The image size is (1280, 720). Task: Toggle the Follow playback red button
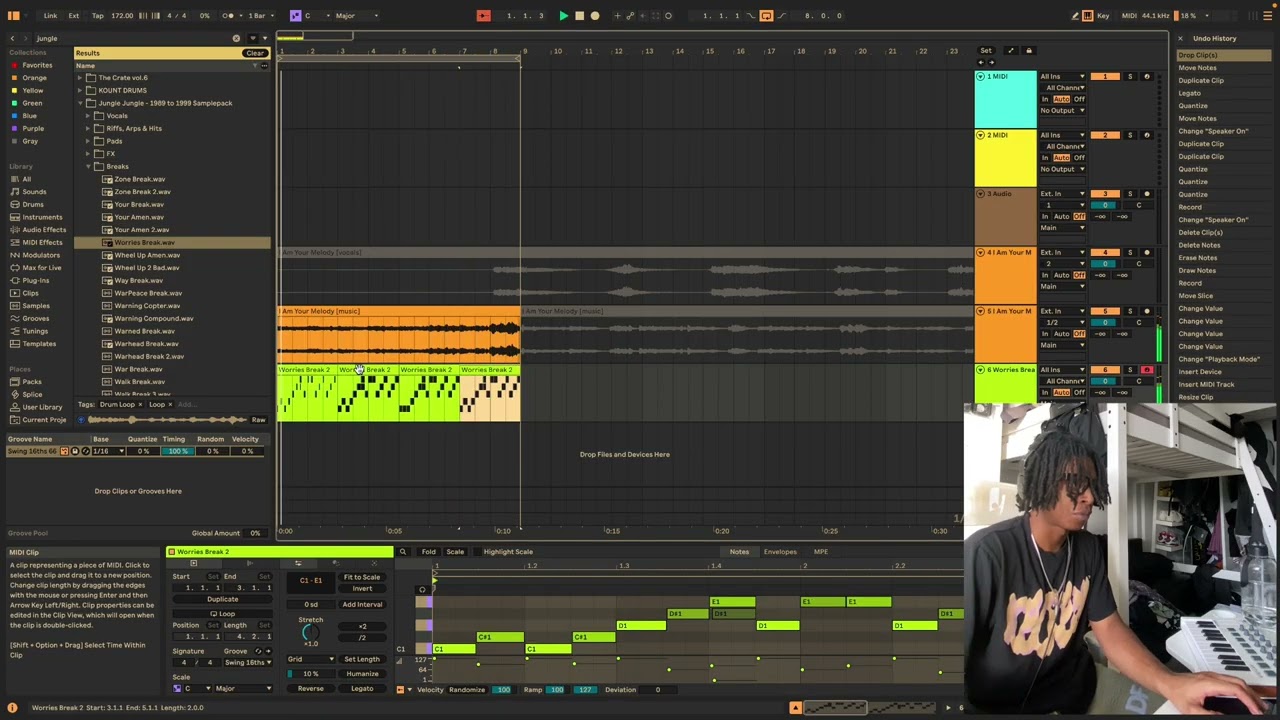pyautogui.click(x=483, y=16)
